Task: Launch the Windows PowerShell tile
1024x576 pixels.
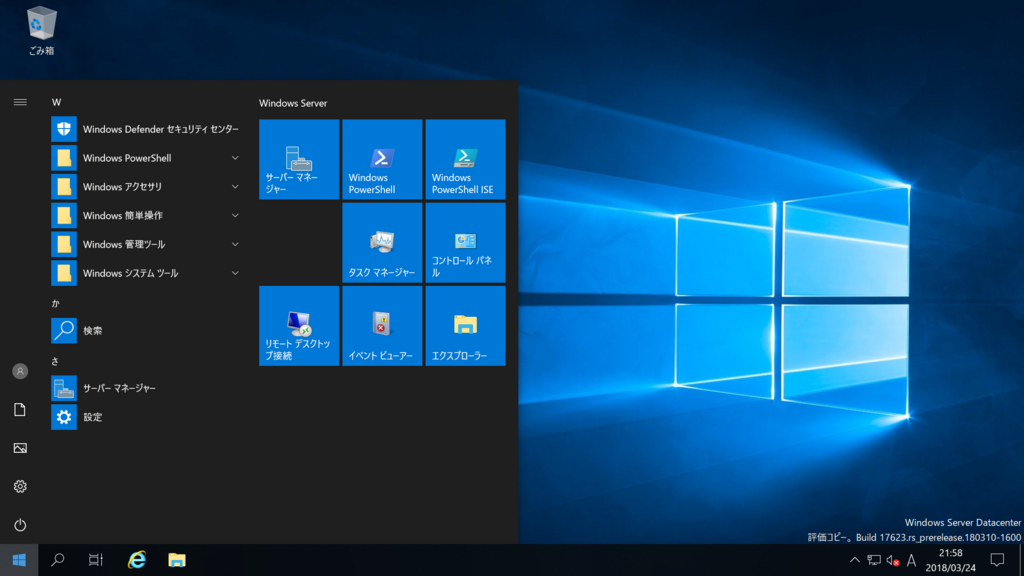Action: tap(382, 159)
